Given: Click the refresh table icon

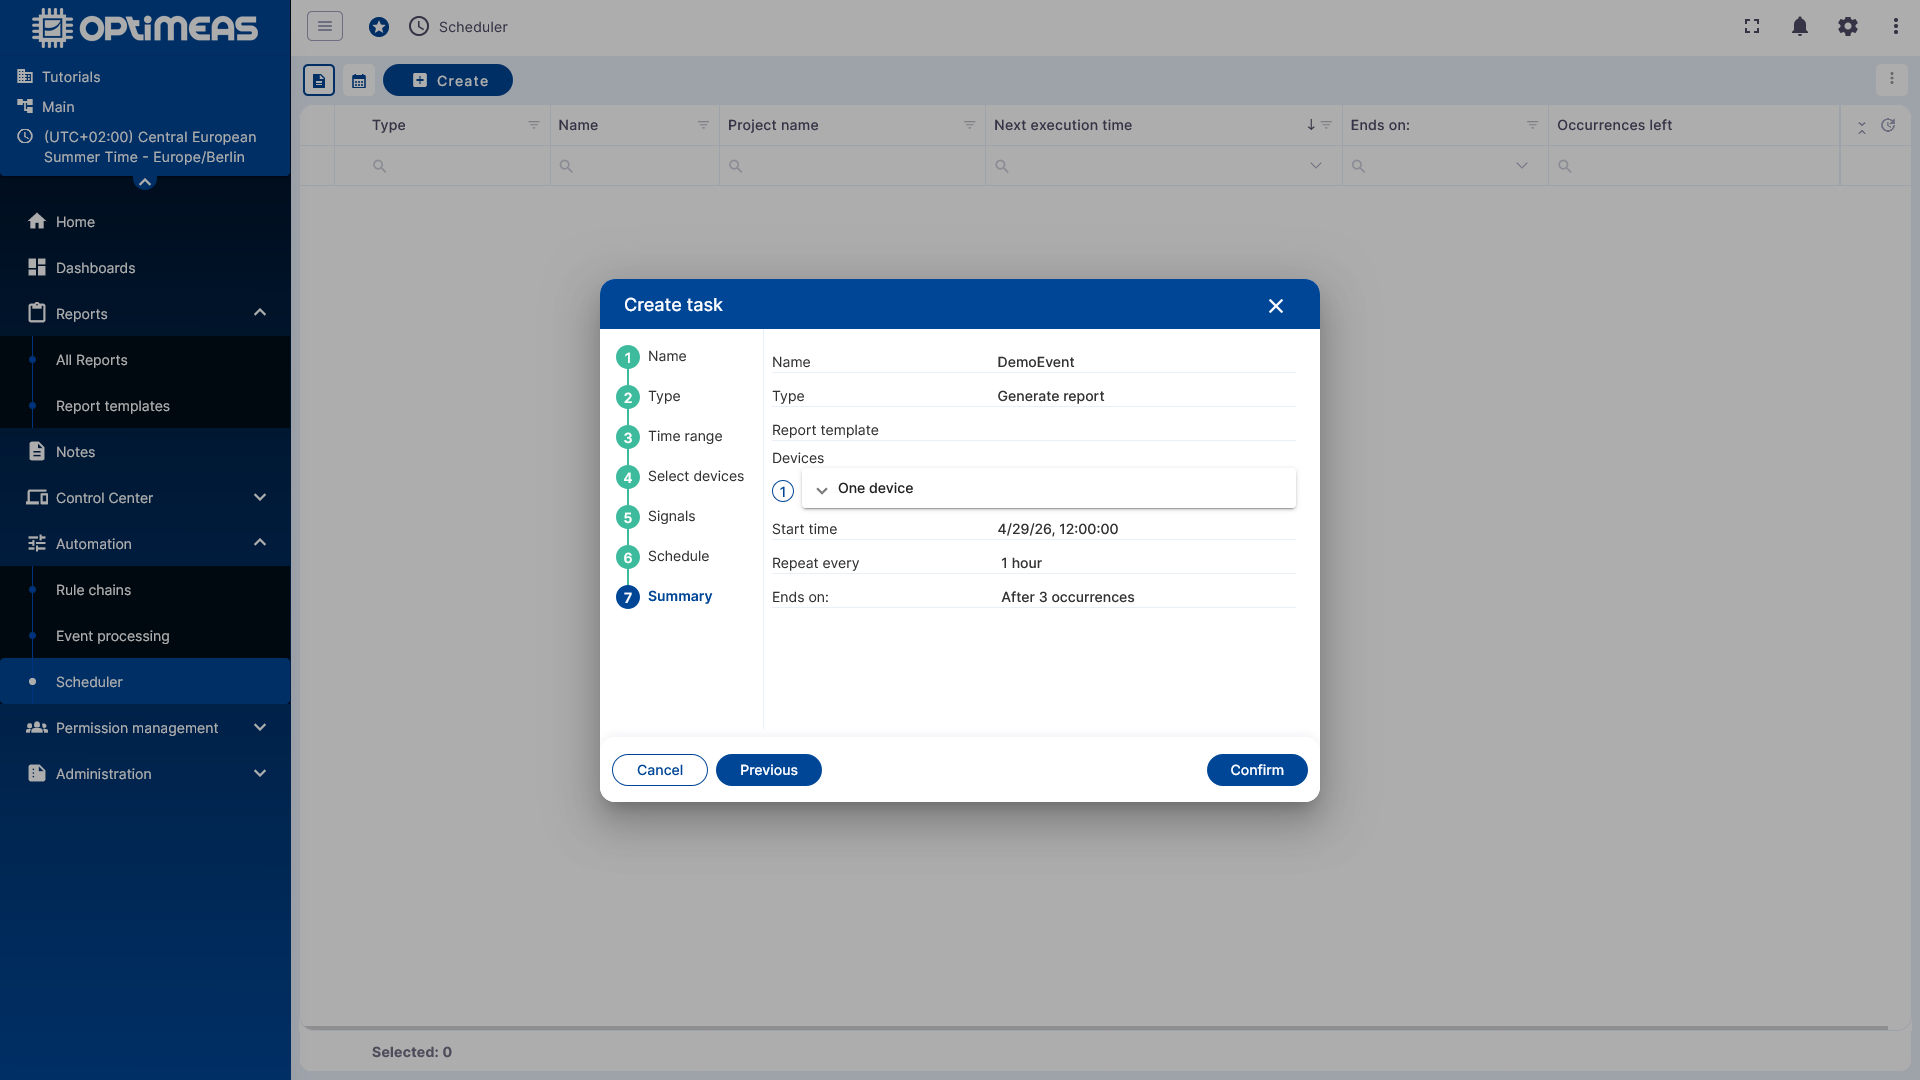Looking at the screenshot, I should (x=1888, y=125).
